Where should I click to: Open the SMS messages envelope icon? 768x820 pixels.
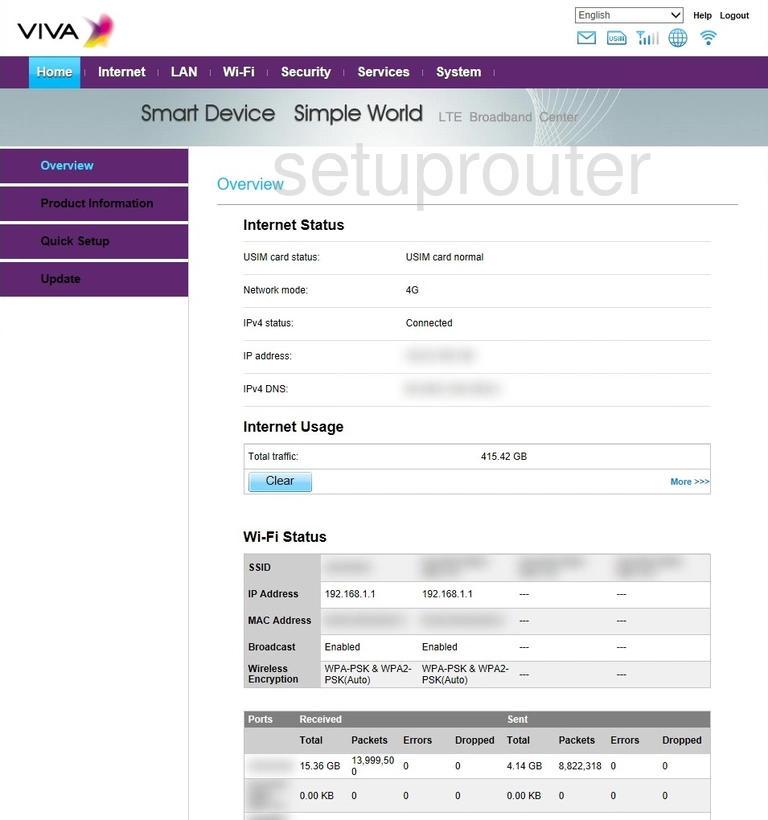pyautogui.click(x=586, y=38)
